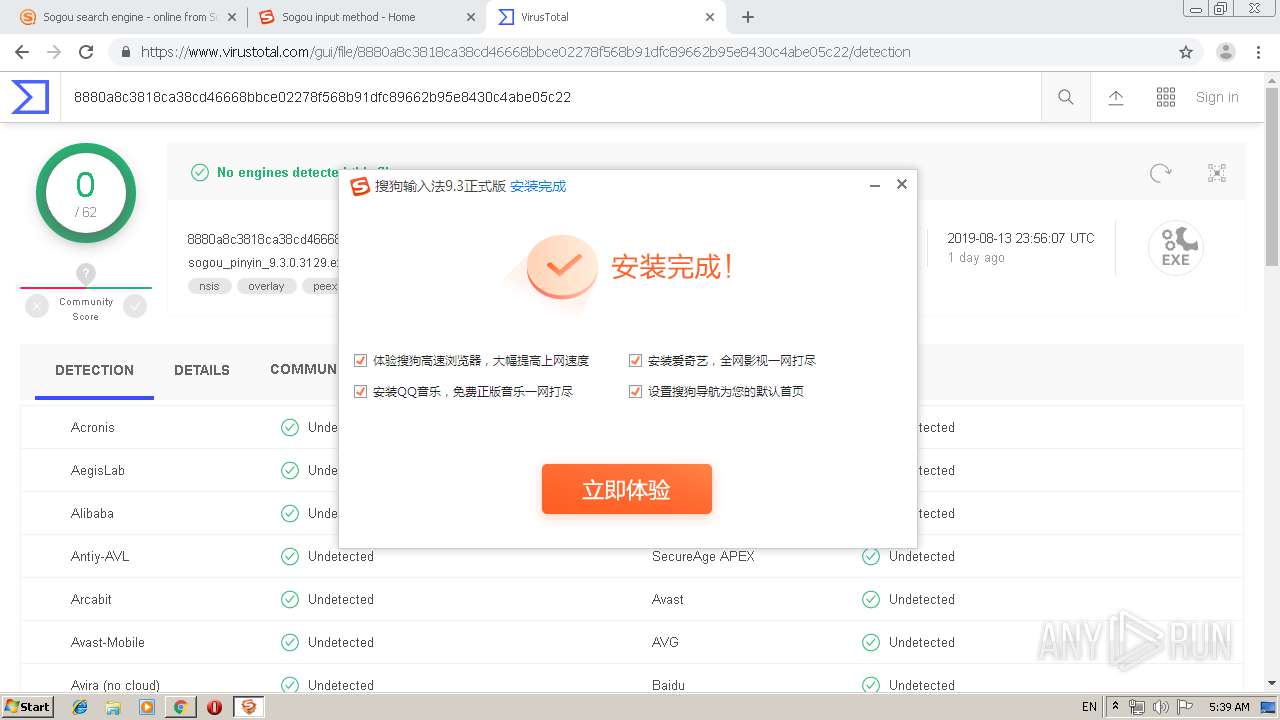Image resolution: width=1280 pixels, height=720 pixels.
Task: Click the EXE file type icon
Action: (1176, 248)
